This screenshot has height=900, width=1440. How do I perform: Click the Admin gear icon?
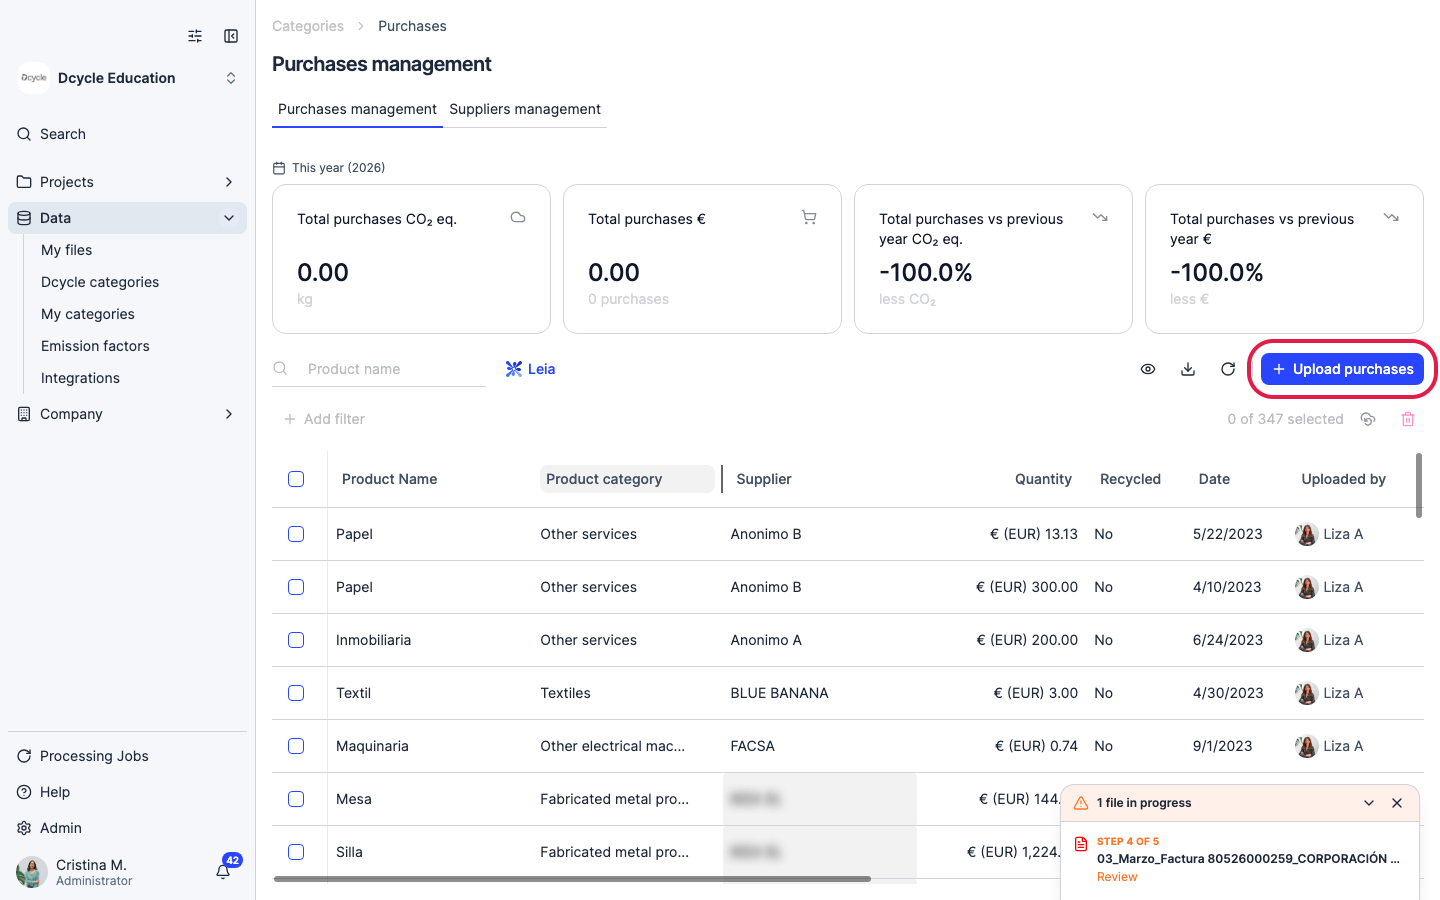tap(24, 828)
